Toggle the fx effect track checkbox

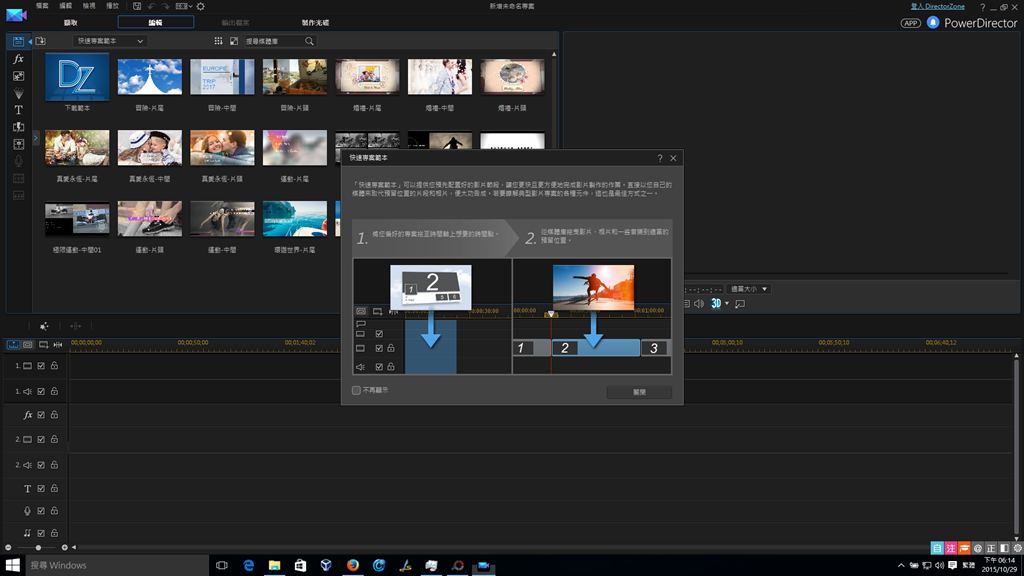(41, 415)
